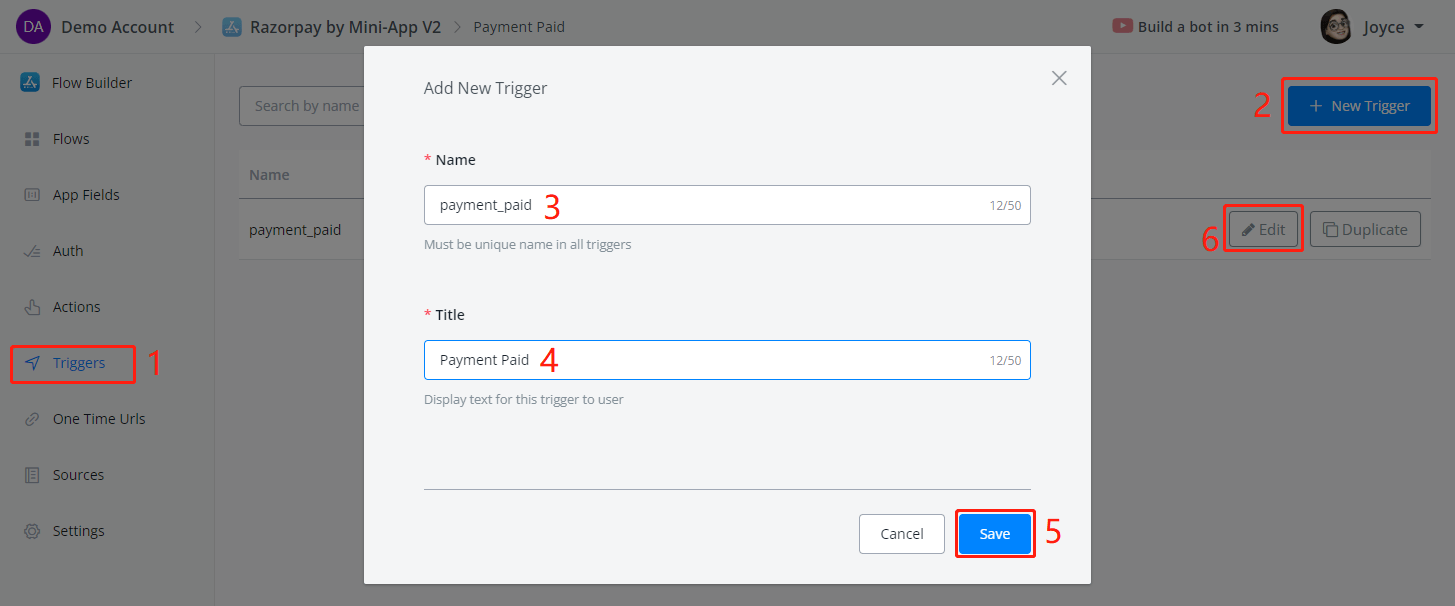Click the Auth sidebar icon
Screen dimensions: 1455x606
pyautogui.click(x=31, y=251)
